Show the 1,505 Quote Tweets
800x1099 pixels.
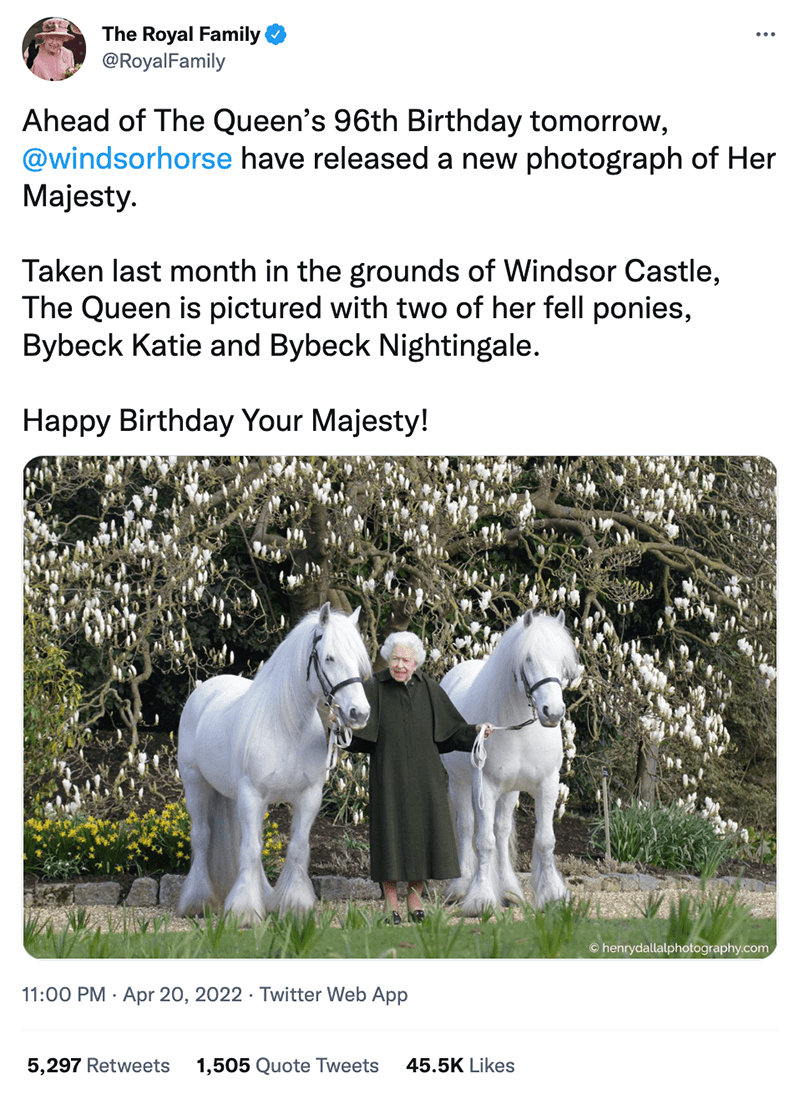coord(287,1065)
